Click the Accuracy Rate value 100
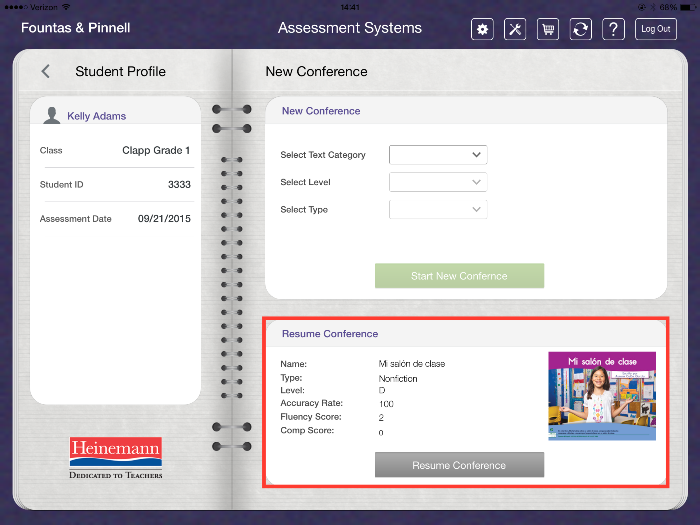The width and height of the screenshot is (700, 525). 386,404
